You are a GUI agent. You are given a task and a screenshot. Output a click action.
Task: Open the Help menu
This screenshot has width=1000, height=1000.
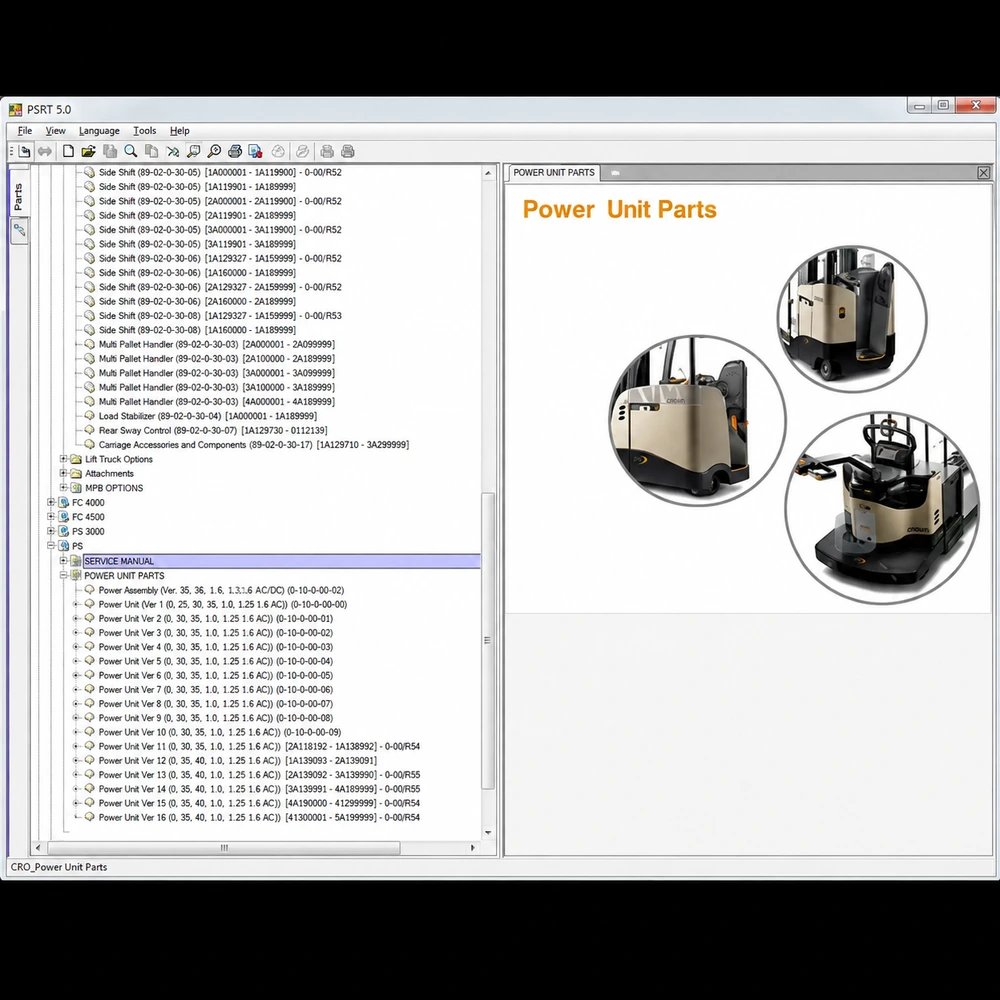click(x=180, y=131)
